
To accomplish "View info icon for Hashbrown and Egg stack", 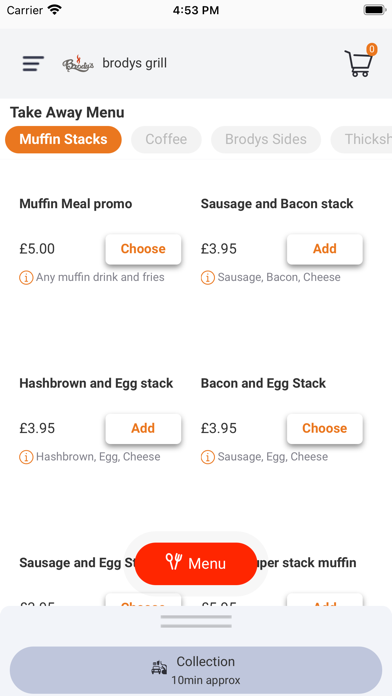I will coord(26,457).
